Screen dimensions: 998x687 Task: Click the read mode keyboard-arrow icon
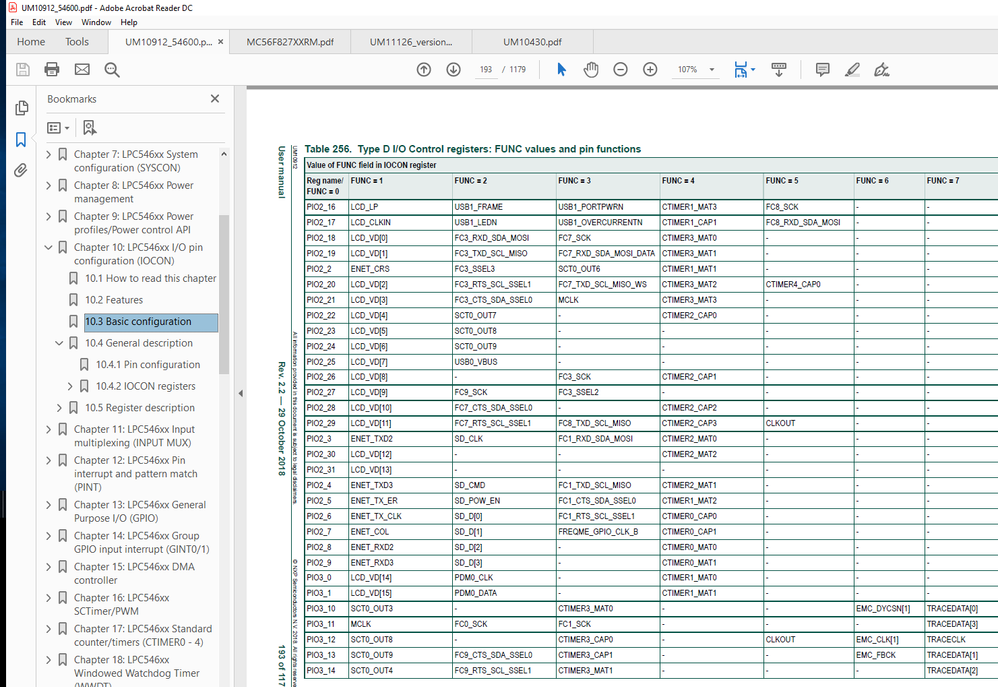[x=778, y=69]
